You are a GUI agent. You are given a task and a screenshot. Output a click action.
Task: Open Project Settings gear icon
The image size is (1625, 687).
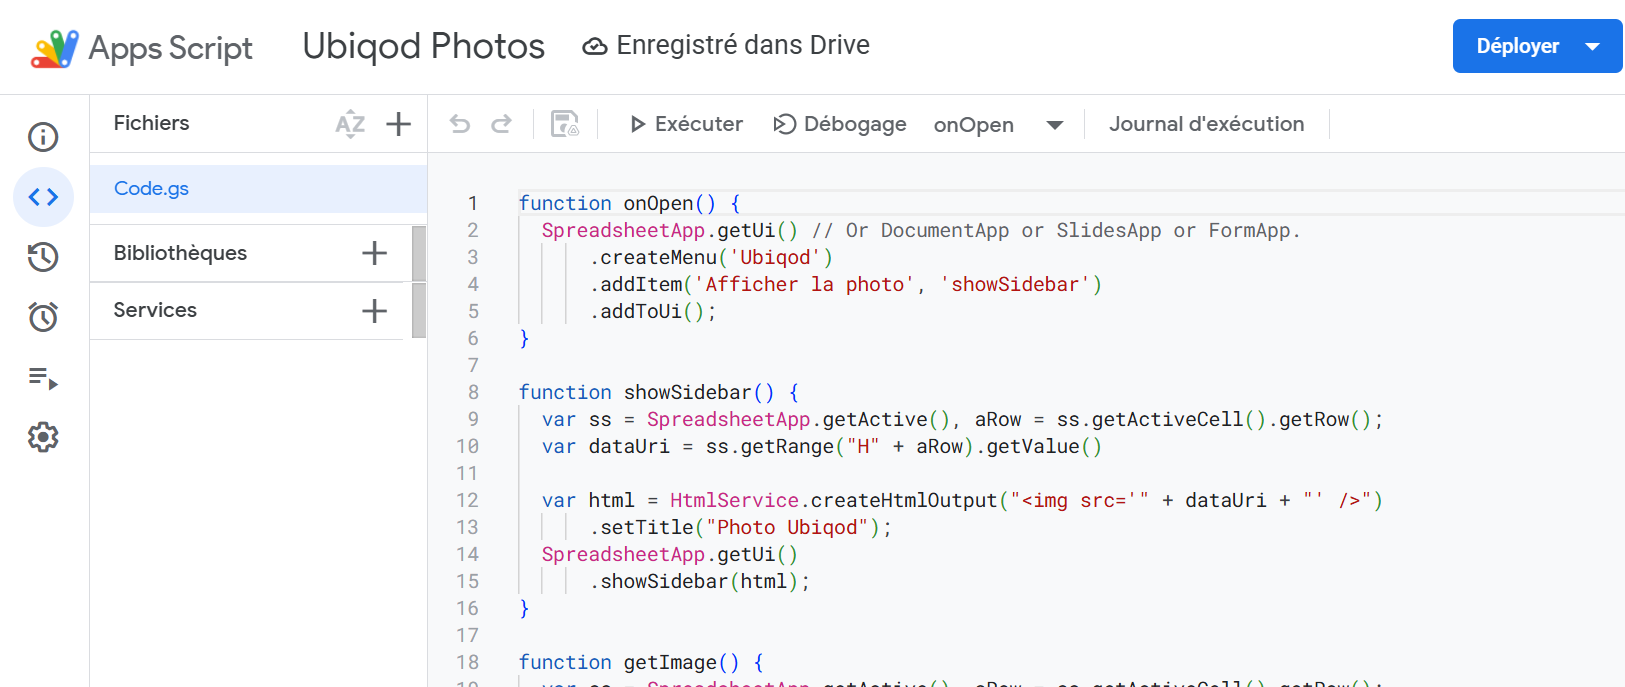click(x=43, y=437)
